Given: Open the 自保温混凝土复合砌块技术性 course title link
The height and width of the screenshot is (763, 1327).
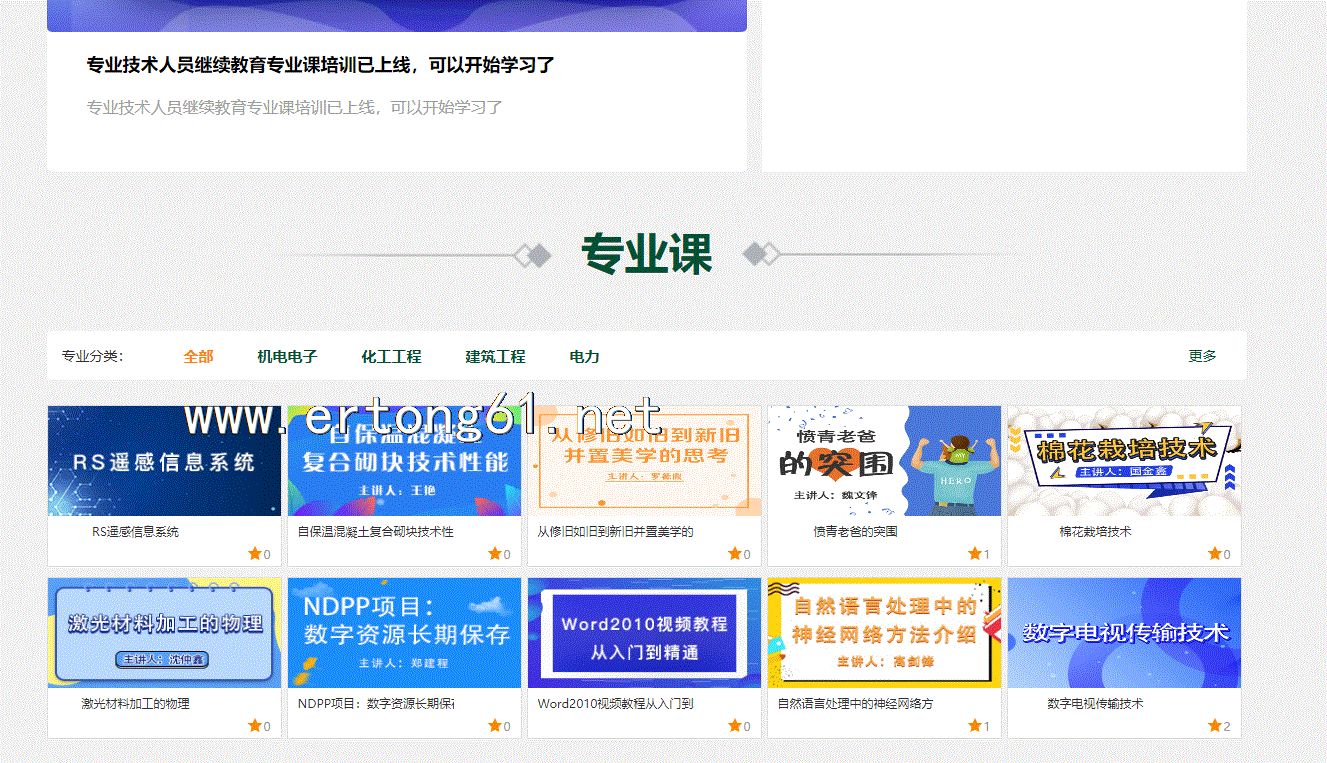Looking at the screenshot, I should (376, 532).
